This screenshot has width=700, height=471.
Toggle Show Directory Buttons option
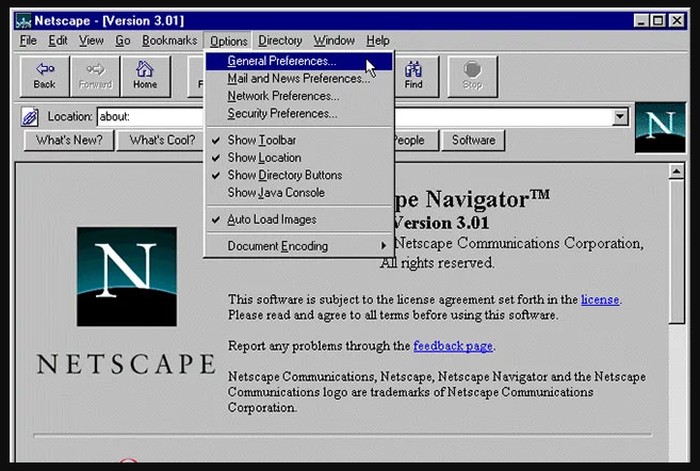coord(299,175)
